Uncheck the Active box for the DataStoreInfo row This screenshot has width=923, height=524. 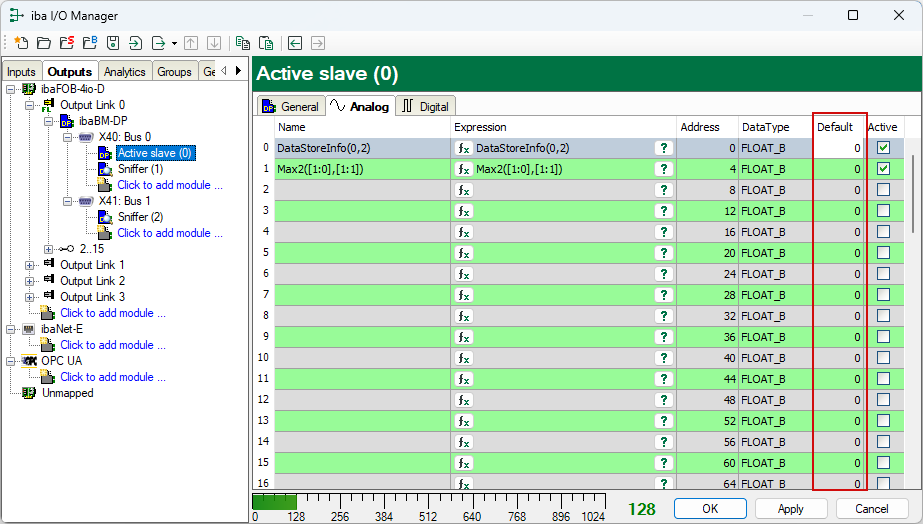[883, 148]
